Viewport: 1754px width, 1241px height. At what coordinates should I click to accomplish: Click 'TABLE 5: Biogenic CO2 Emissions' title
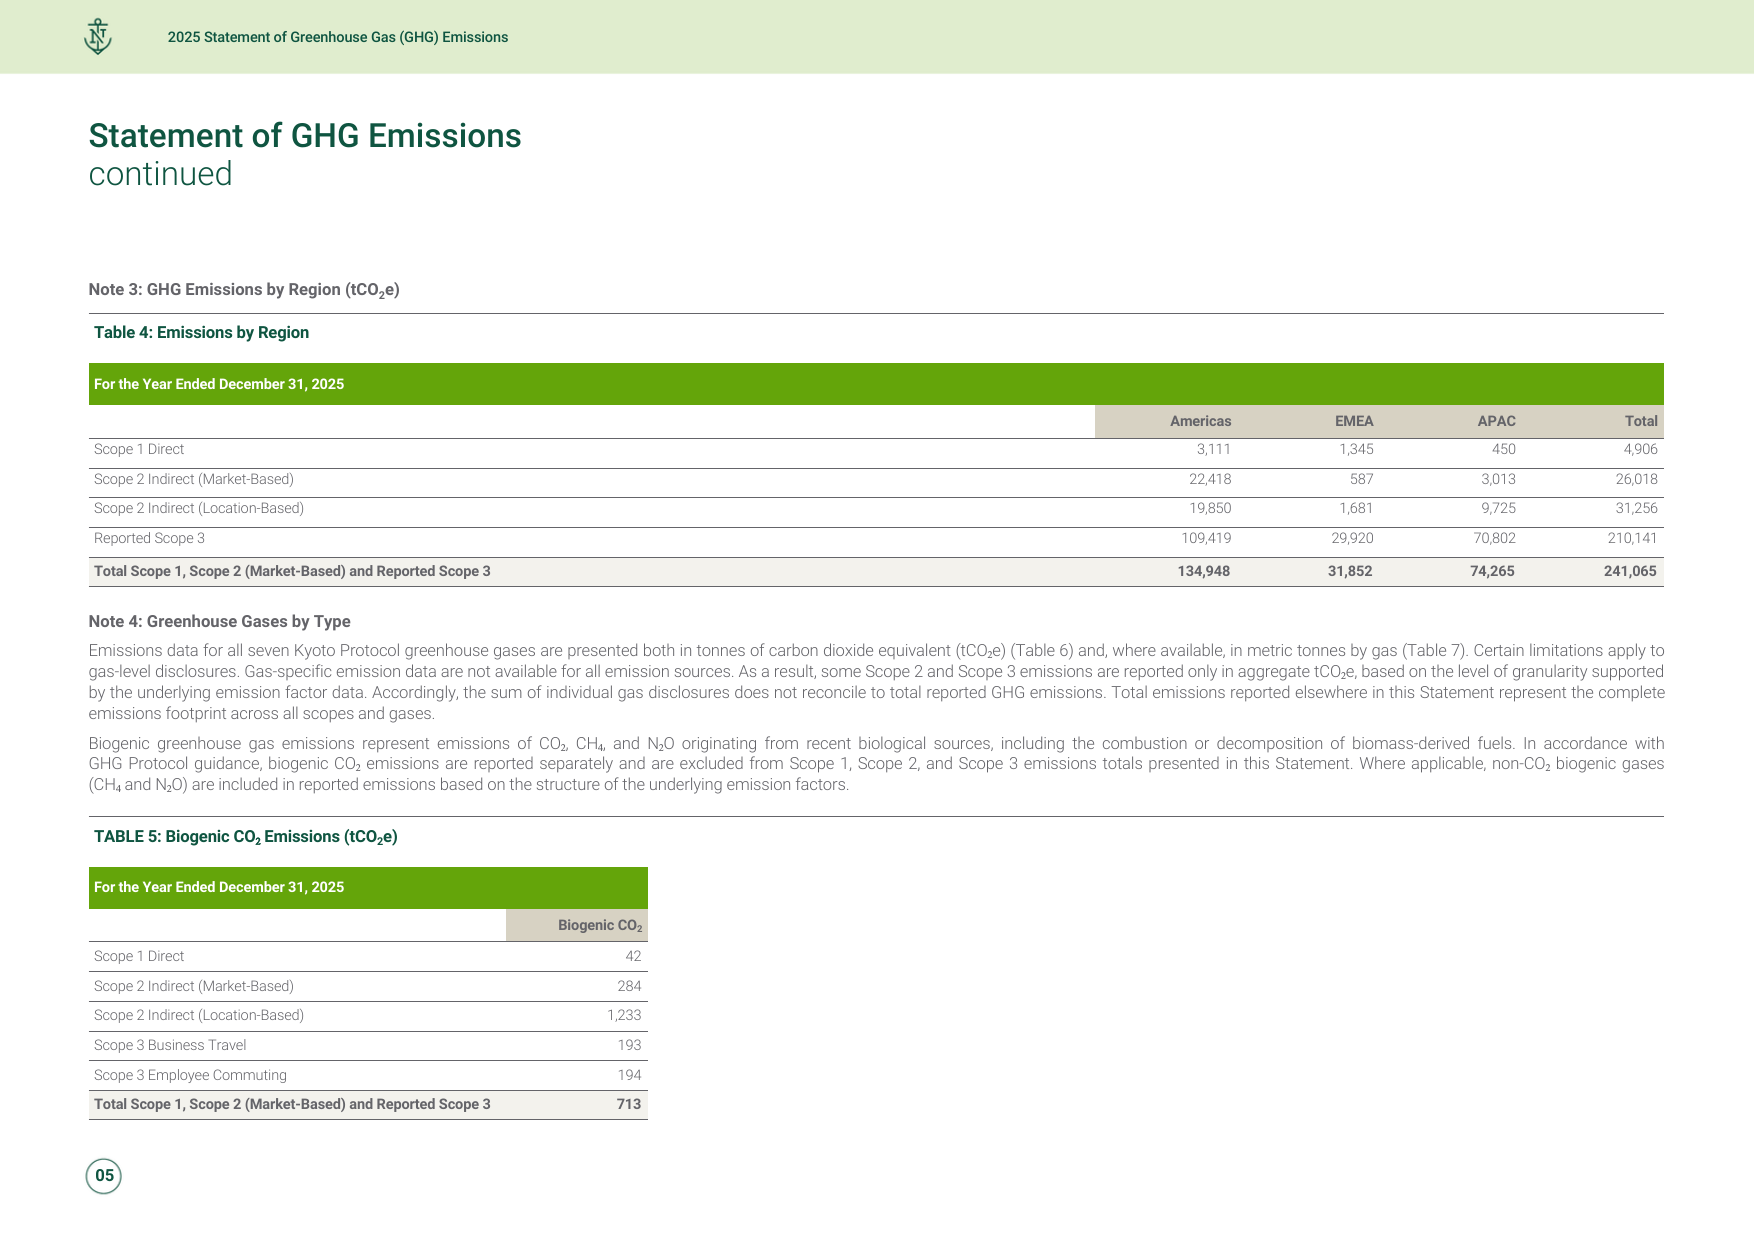[246, 837]
